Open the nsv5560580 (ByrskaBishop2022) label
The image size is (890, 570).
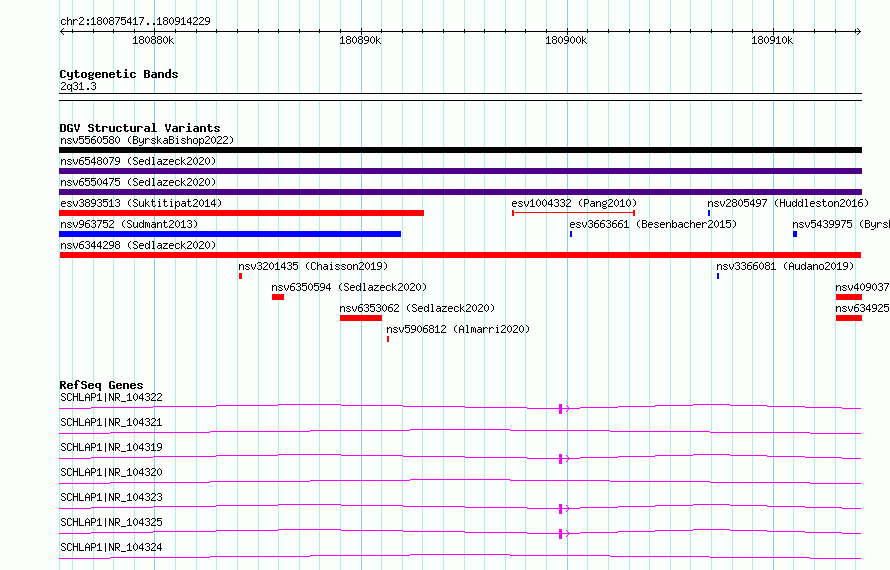[x=147, y=140]
